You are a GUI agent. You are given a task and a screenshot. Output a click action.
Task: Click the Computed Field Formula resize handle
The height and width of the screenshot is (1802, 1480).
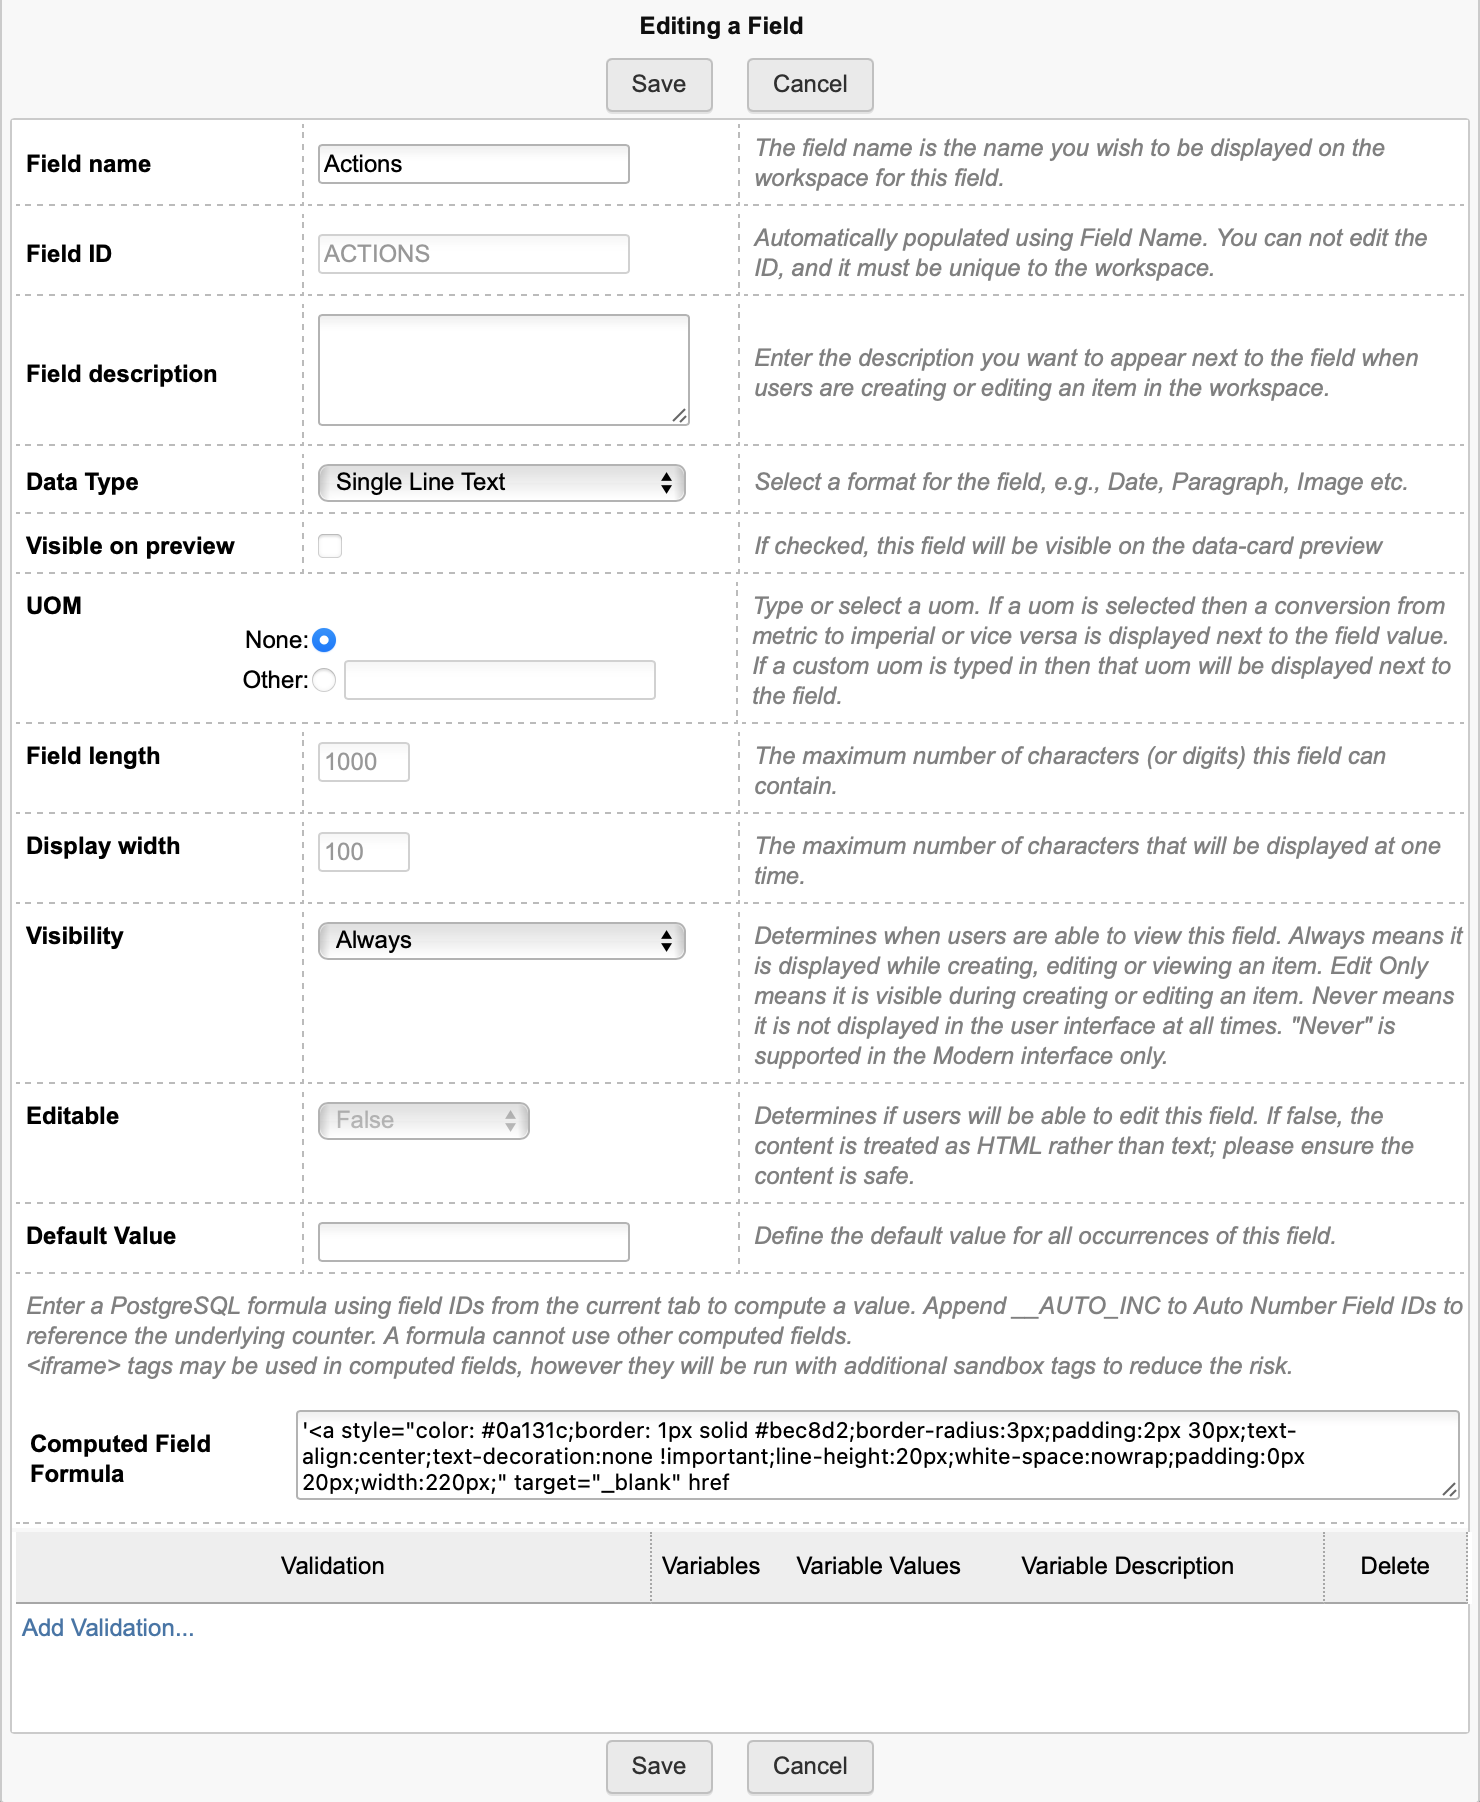coord(1449,1489)
